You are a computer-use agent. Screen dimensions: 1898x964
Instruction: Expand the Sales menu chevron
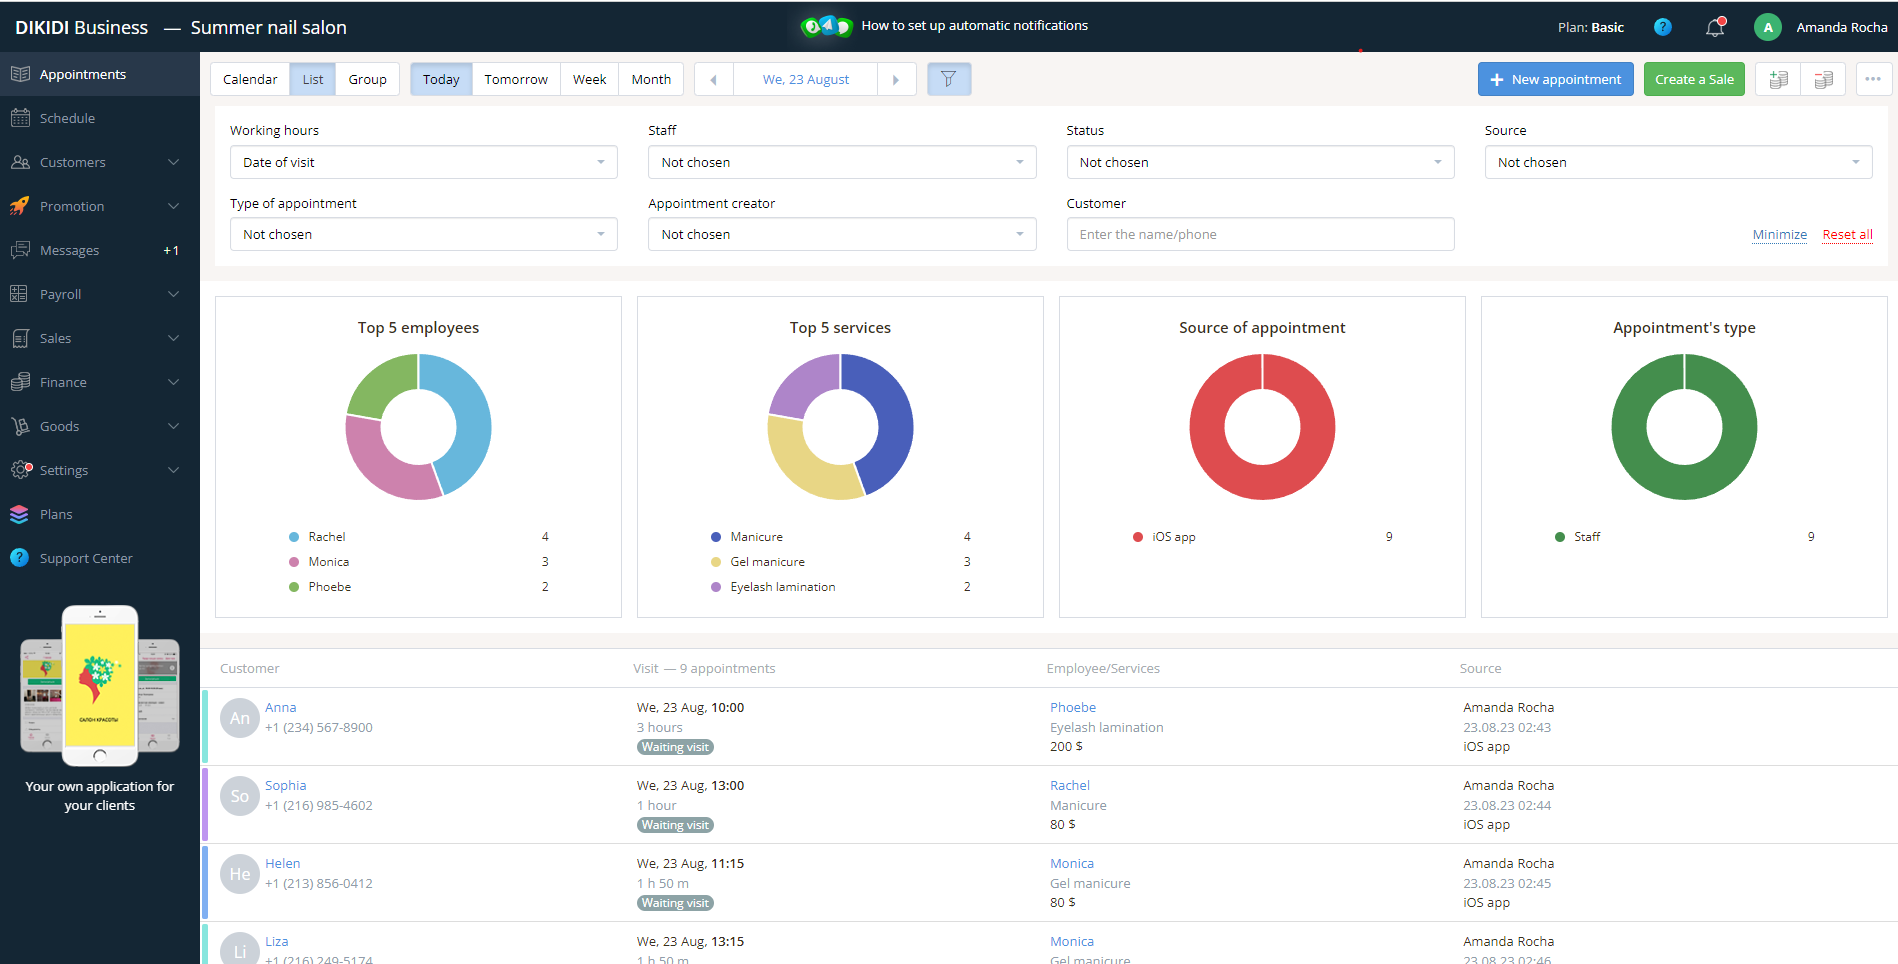(174, 338)
